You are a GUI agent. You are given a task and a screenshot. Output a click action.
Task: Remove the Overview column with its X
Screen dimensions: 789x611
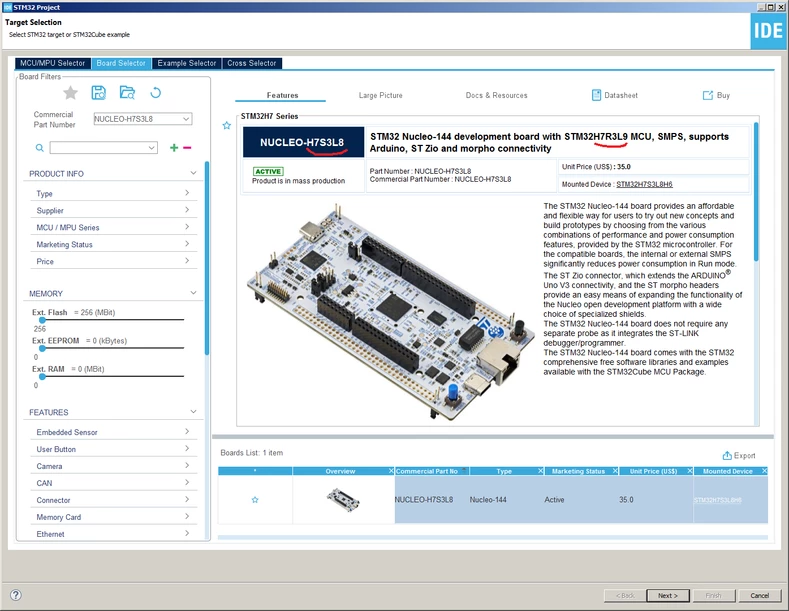coord(391,471)
